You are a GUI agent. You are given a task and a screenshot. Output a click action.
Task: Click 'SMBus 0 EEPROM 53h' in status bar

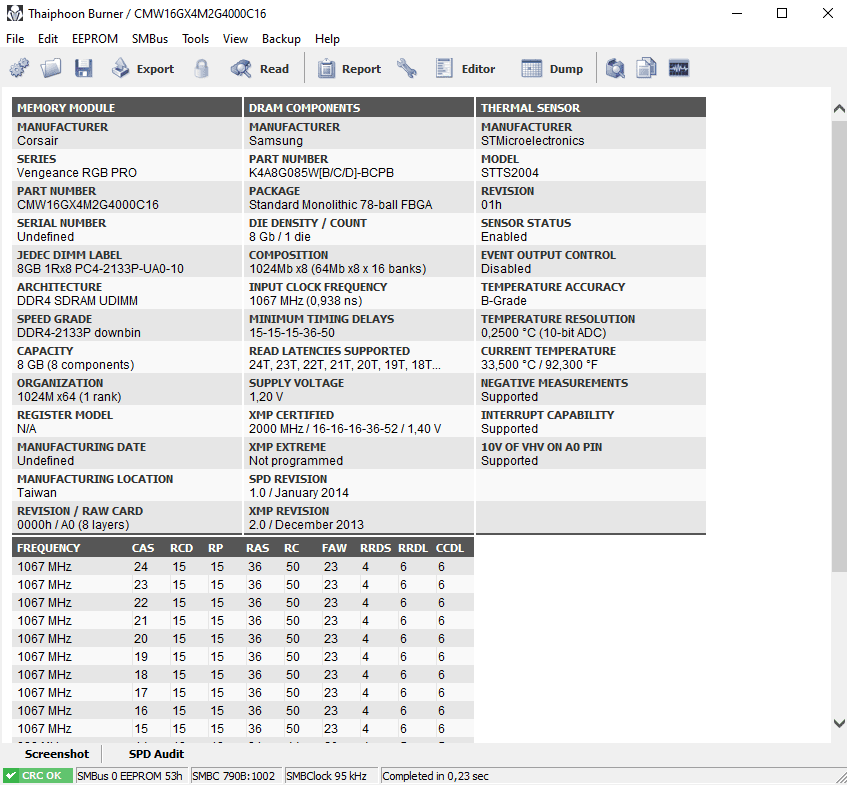[130, 776]
